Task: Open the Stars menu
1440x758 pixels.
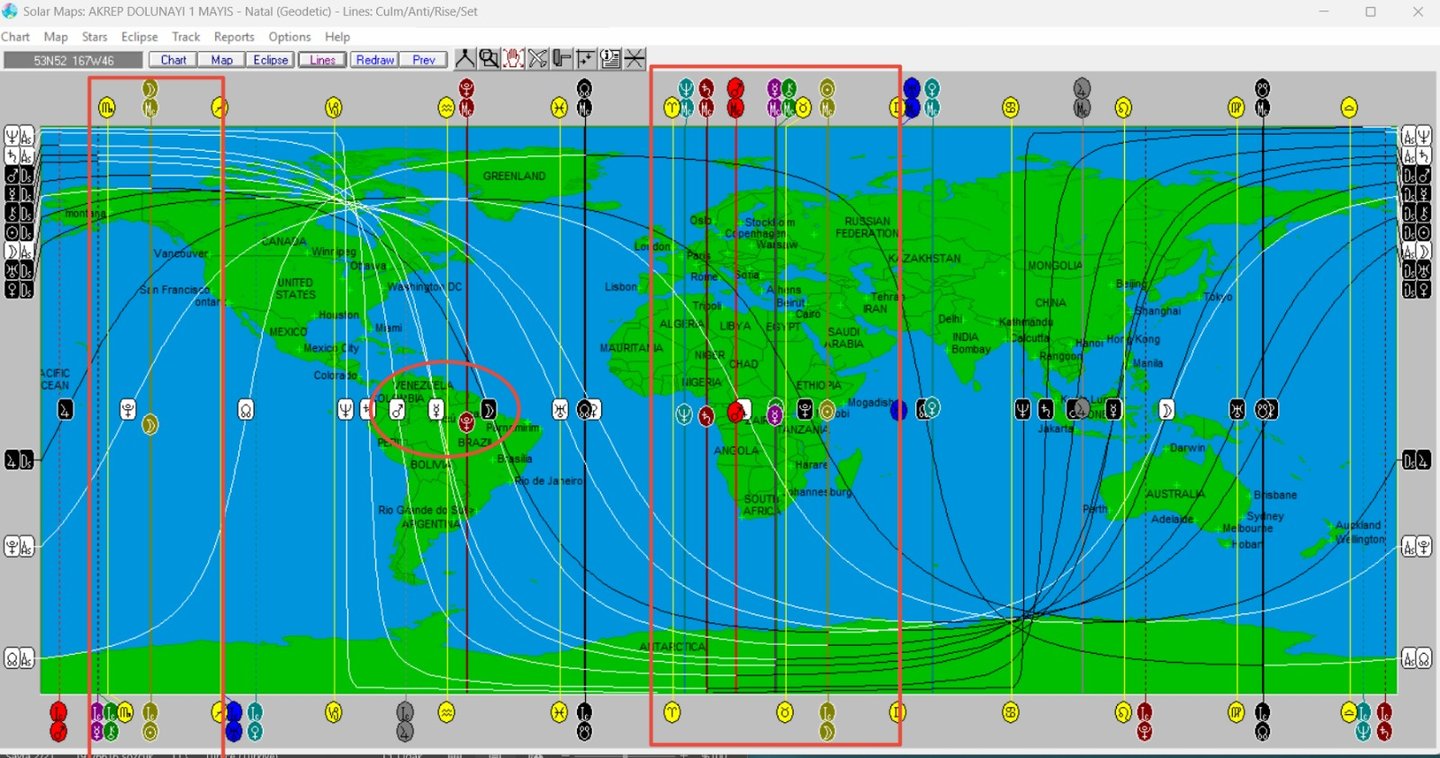Action: (x=95, y=37)
